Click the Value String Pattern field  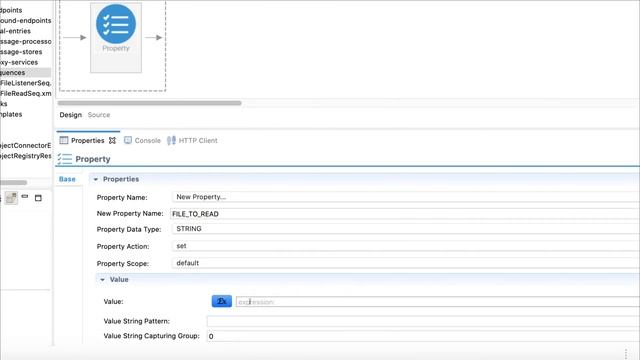[423, 321]
